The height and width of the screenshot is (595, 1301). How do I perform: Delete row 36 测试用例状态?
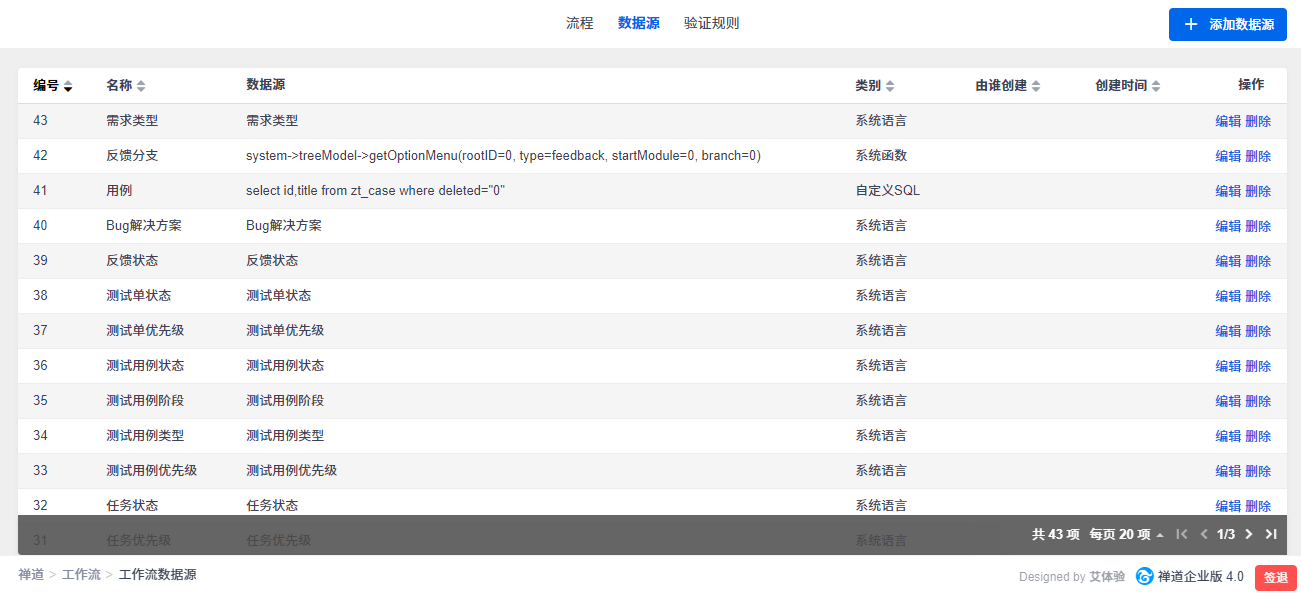tap(1258, 366)
